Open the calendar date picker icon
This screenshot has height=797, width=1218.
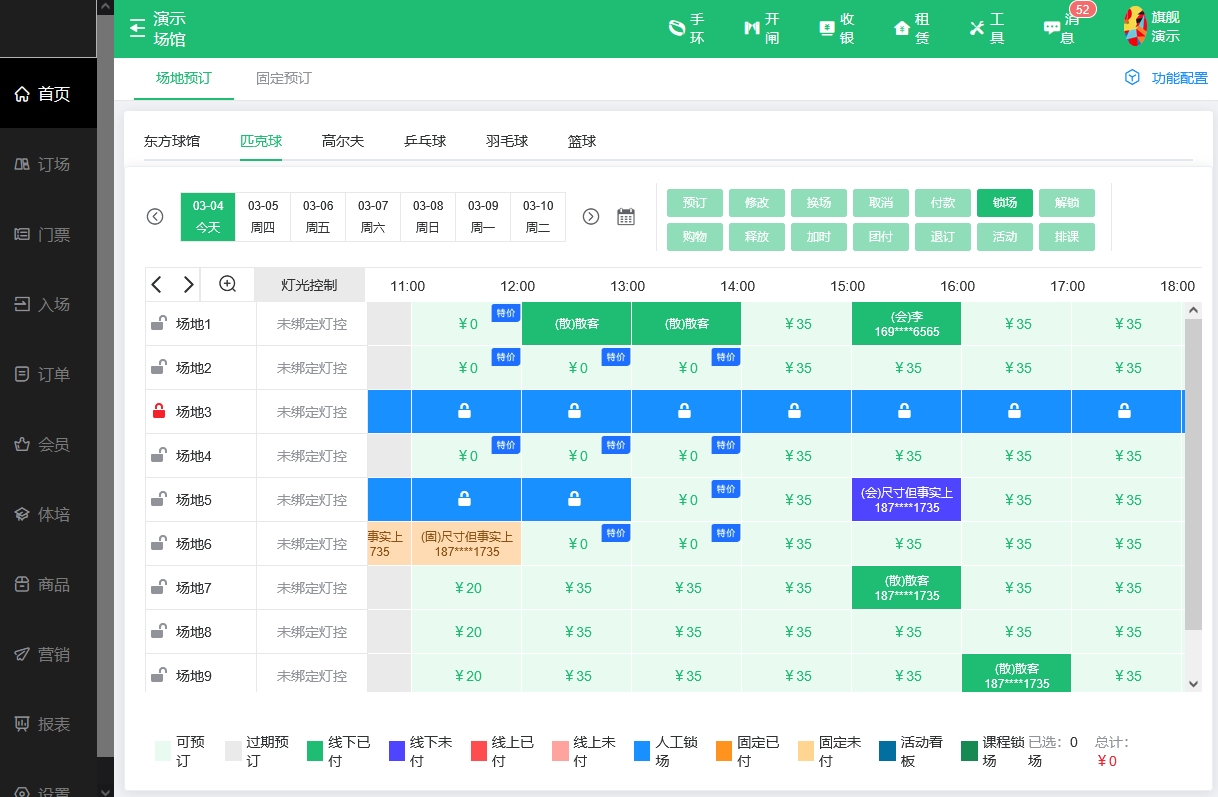click(626, 216)
